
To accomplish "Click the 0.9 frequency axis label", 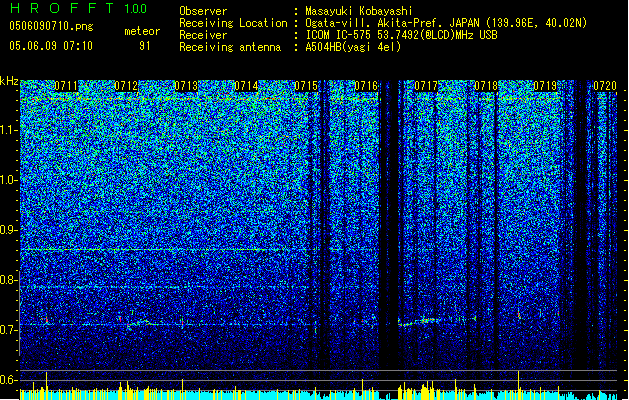I will pyautogui.click(x=9, y=230).
